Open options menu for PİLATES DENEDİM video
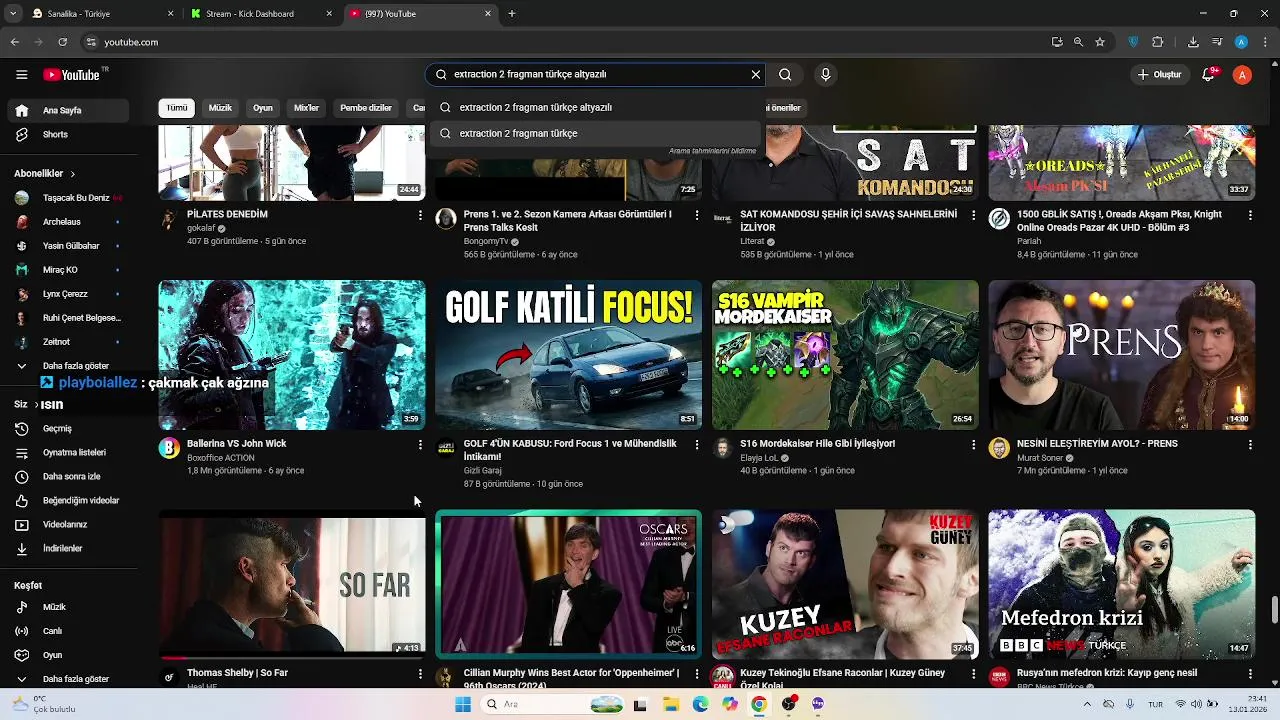This screenshot has height=720, width=1280. (x=420, y=215)
